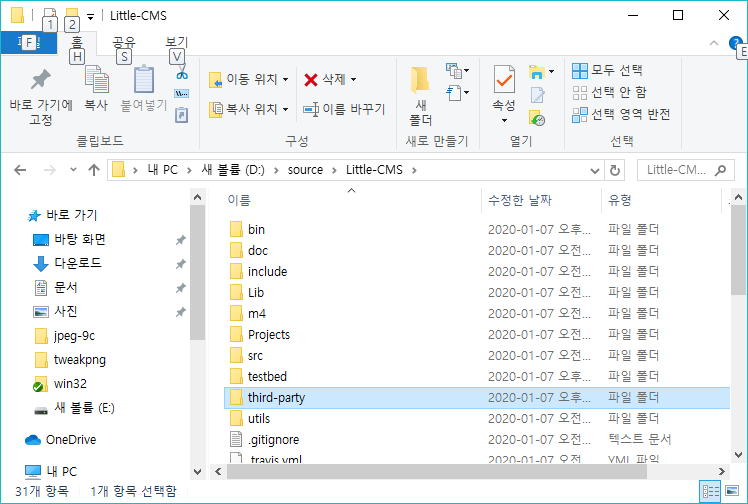The image size is (748, 504).
Task: Select 다운로드 in the navigation pane
Action: pyautogui.click(x=67, y=263)
